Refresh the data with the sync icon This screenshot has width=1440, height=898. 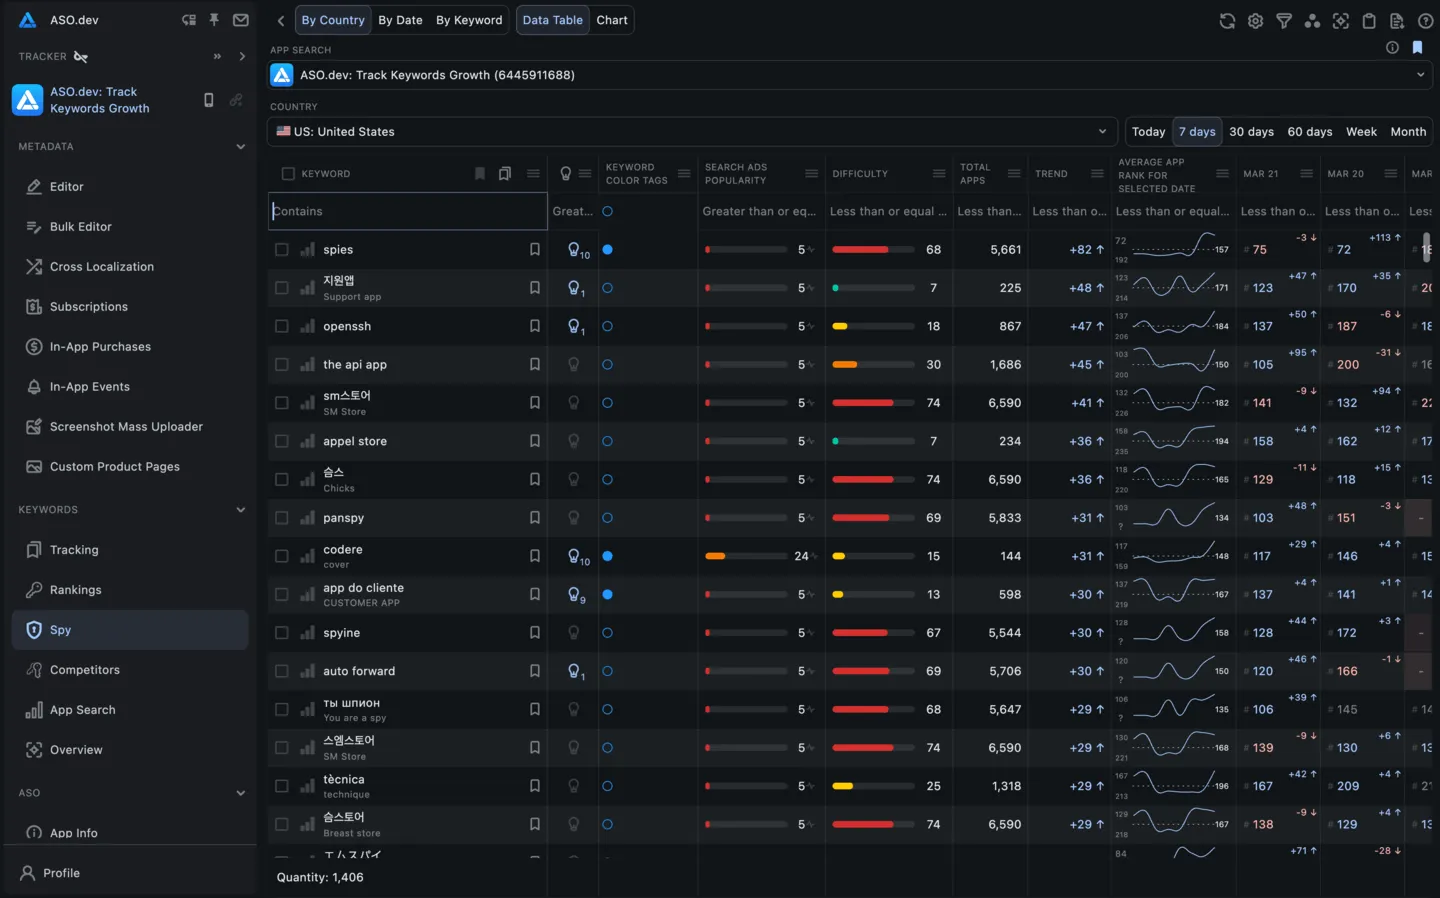pyautogui.click(x=1227, y=20)
